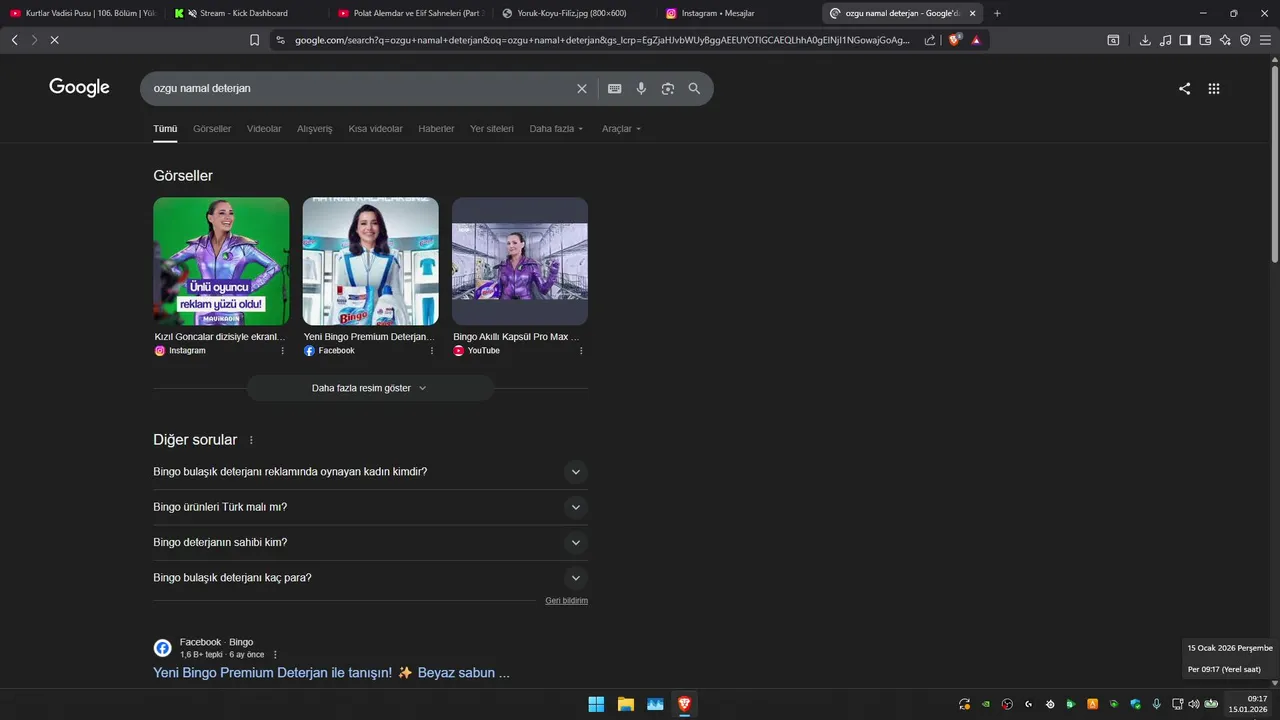Toggle the browser sidebar panel

pos(1185,40)
